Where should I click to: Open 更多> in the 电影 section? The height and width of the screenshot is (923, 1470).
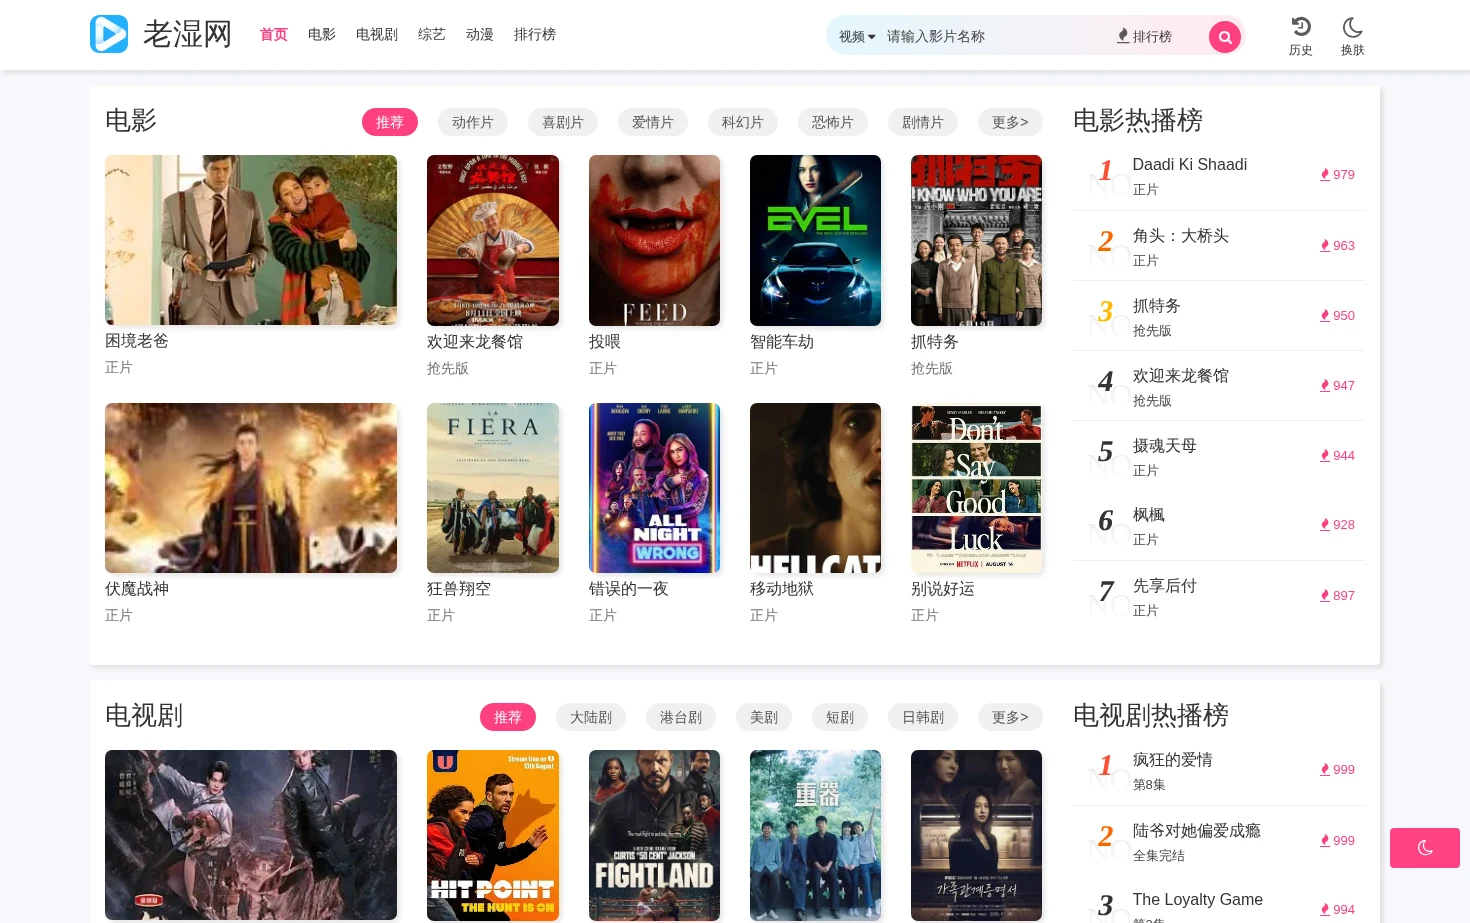(1010, 122)
